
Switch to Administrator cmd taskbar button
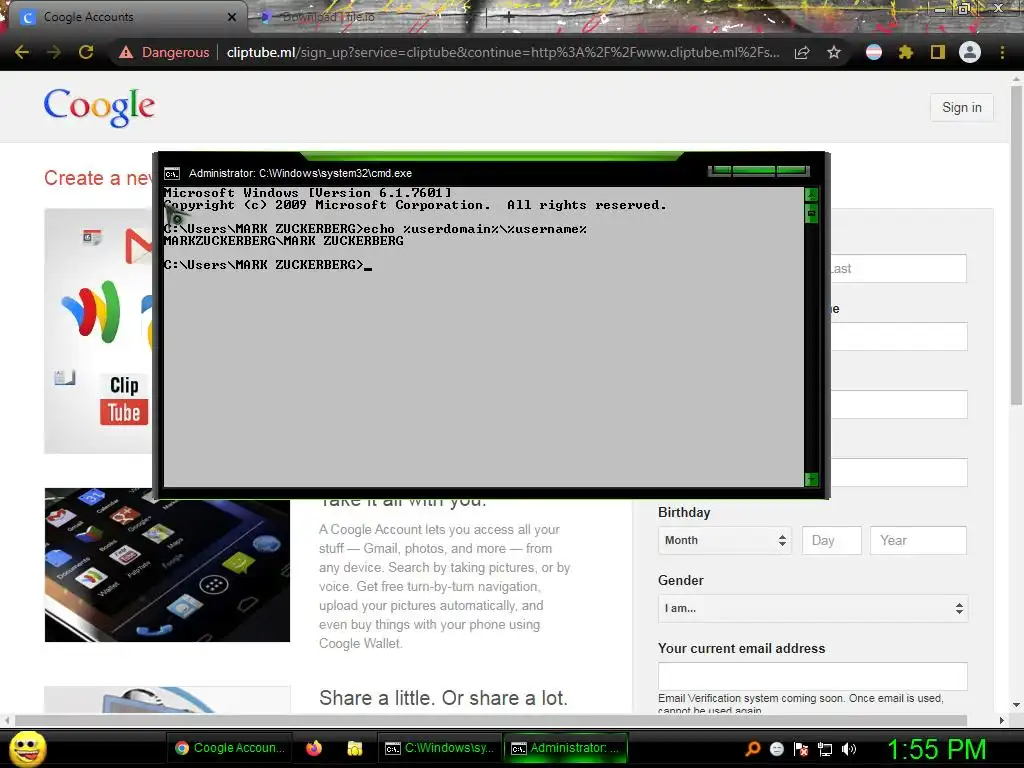566,748
